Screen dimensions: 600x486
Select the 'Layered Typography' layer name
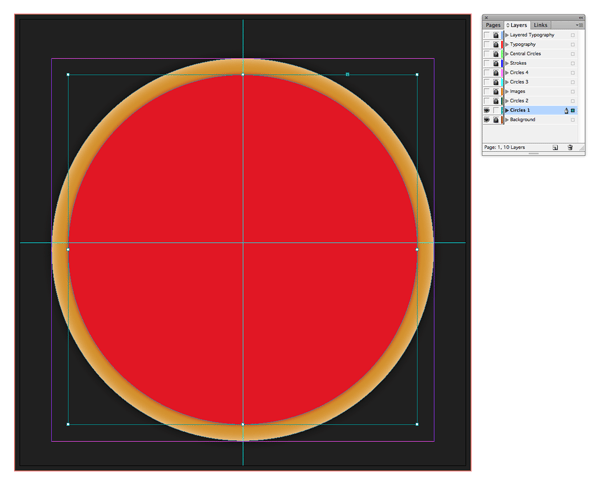532,35
